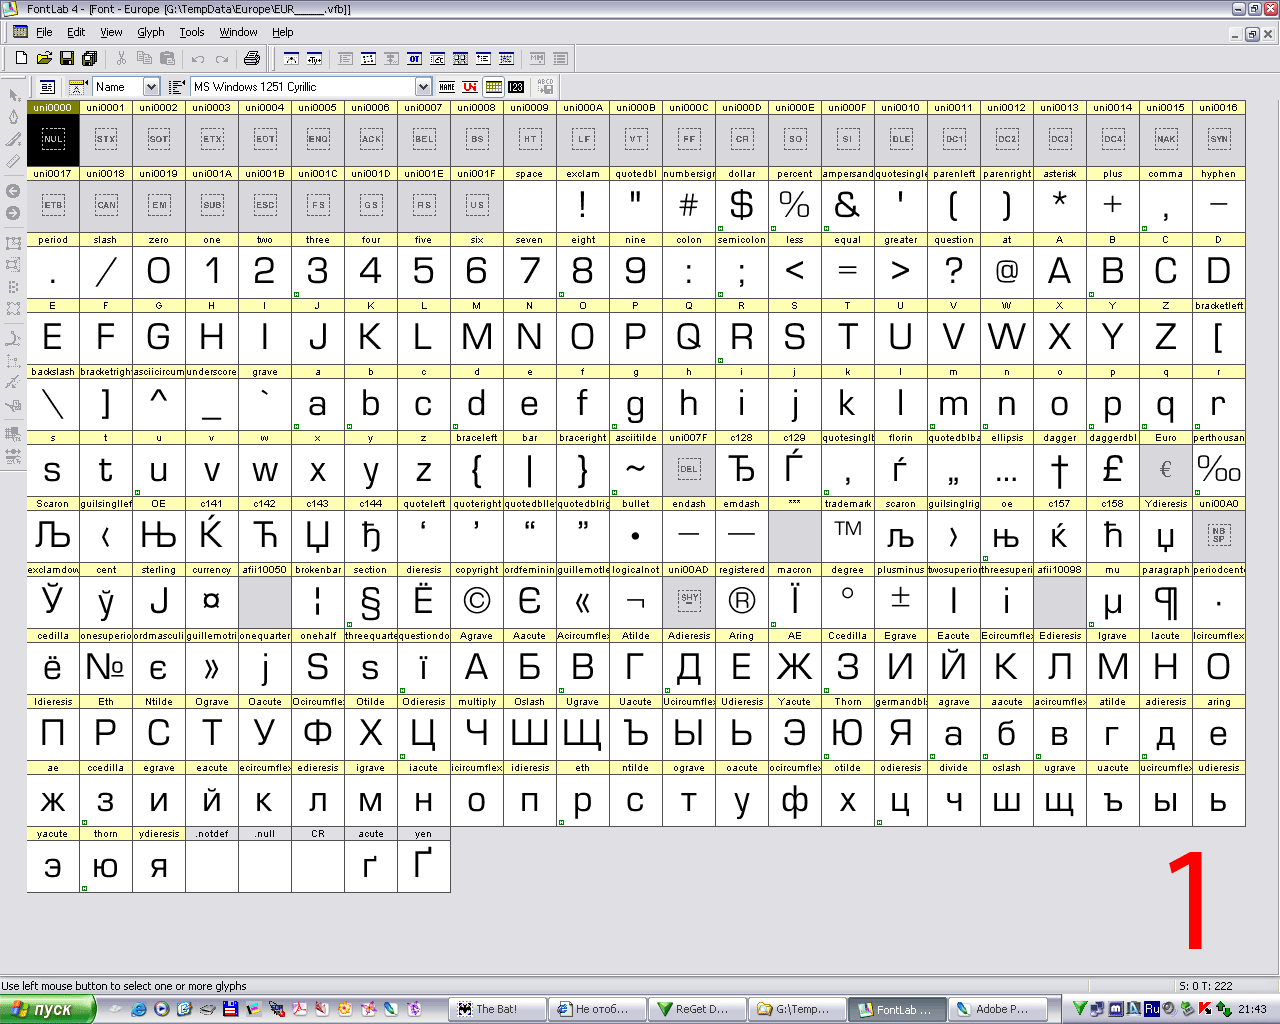This screenshot has height=1024, width=1280.
Task: Click the round right-arrow next glyph icon
Action: [x=13, y=213]
